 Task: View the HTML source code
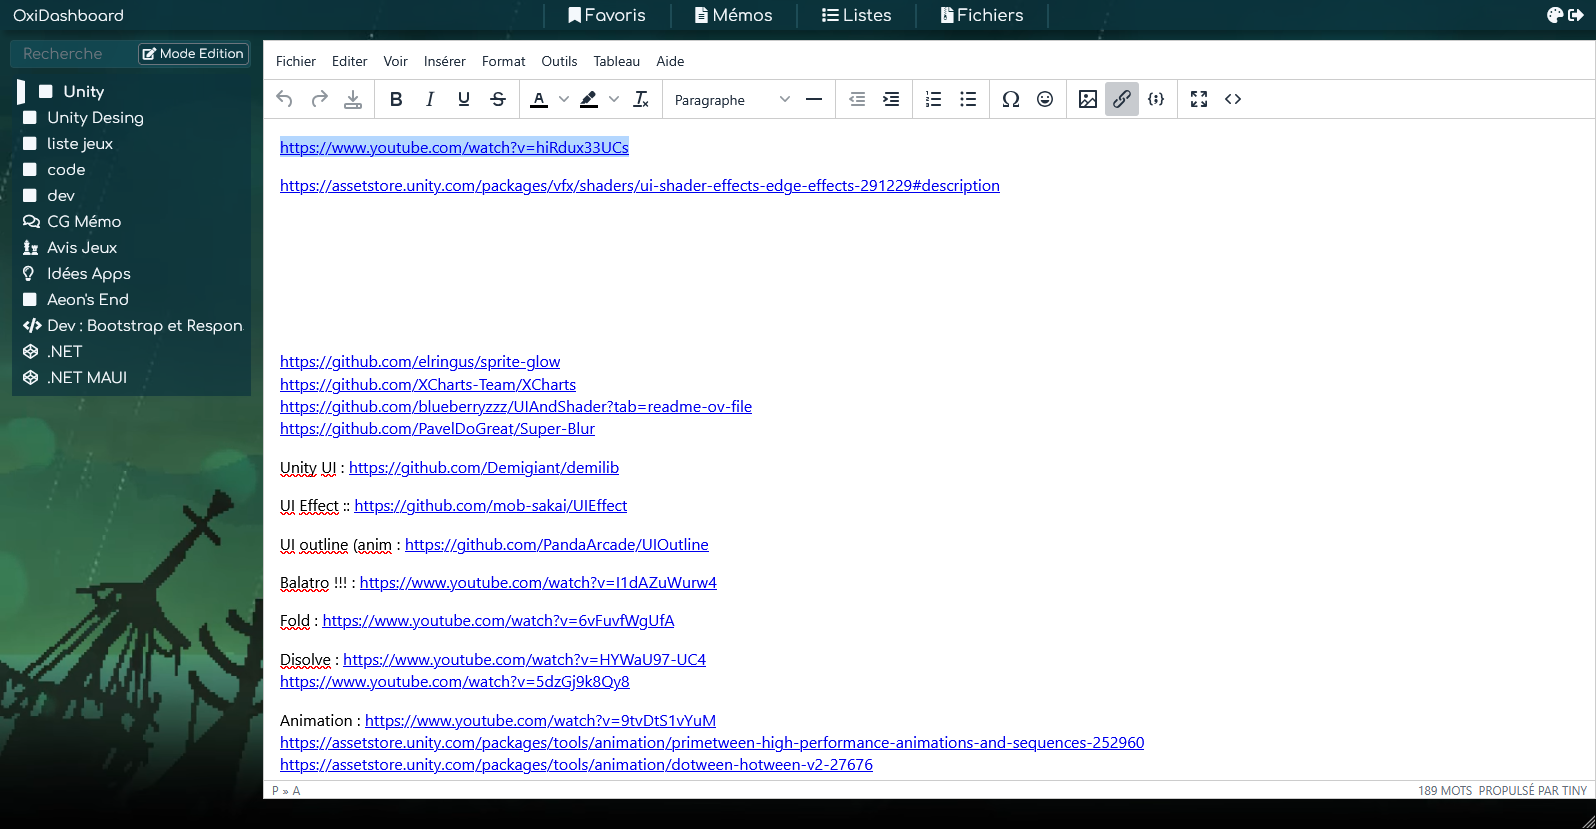point(1233,99)
